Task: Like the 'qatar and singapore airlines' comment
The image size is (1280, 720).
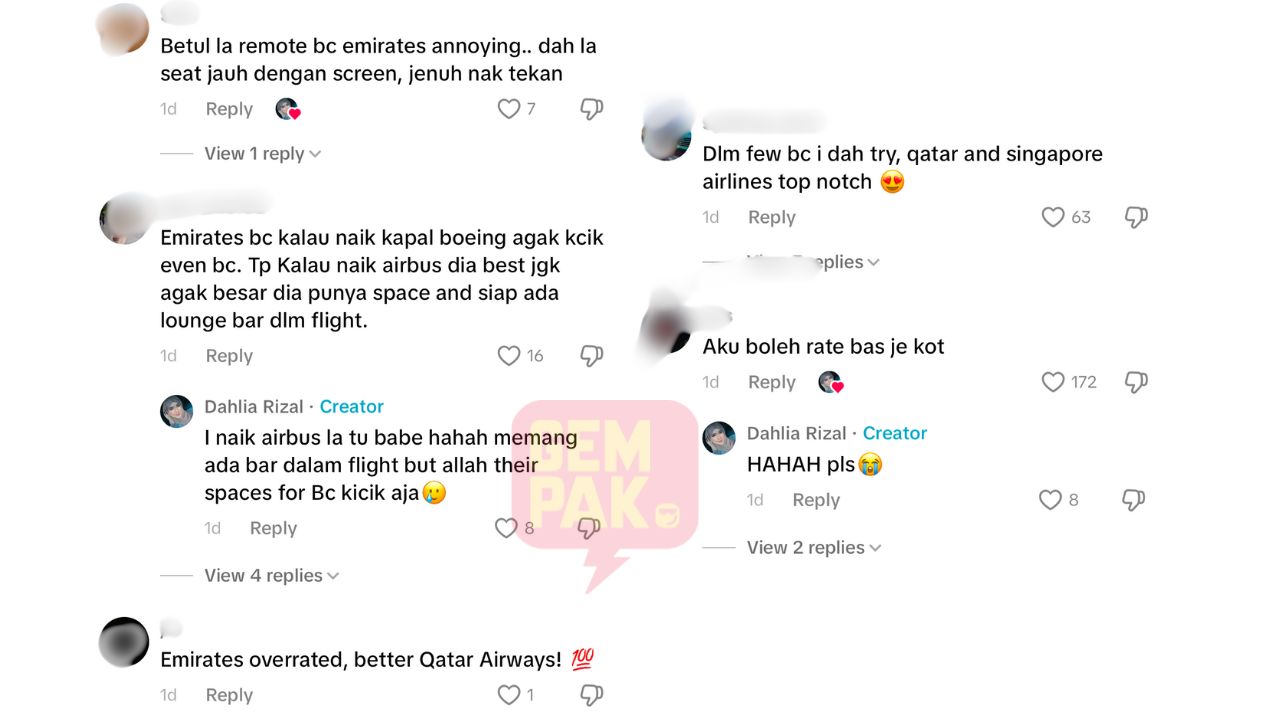Action: click(x=1053, y=217)
